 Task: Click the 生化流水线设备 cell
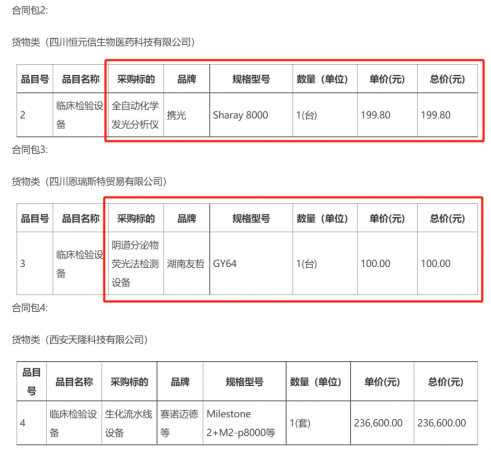click(129, 423)
